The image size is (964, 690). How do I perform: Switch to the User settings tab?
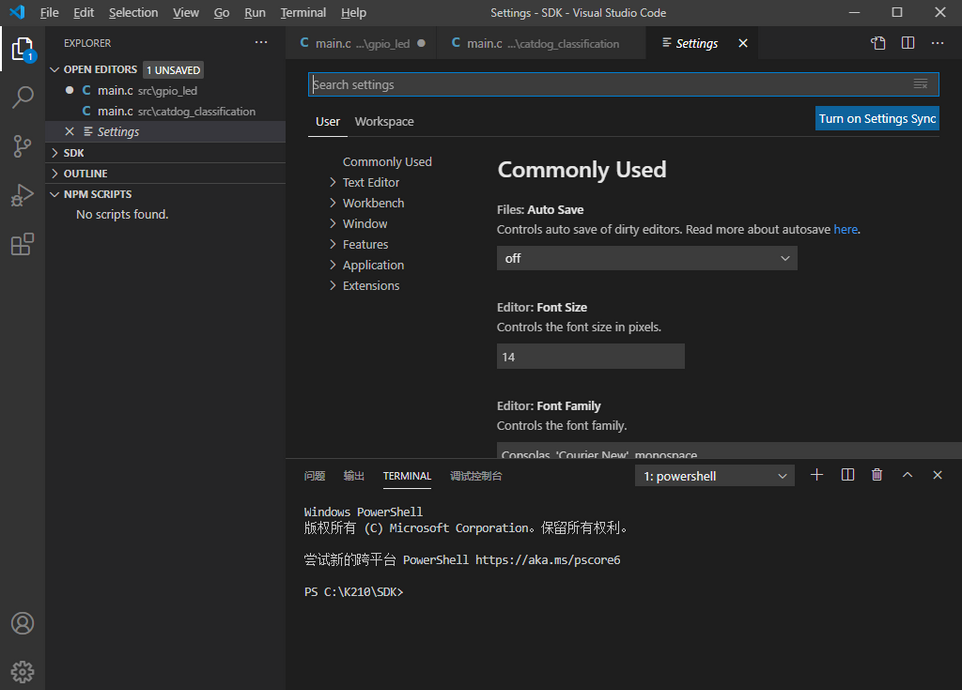click(328, 122)
